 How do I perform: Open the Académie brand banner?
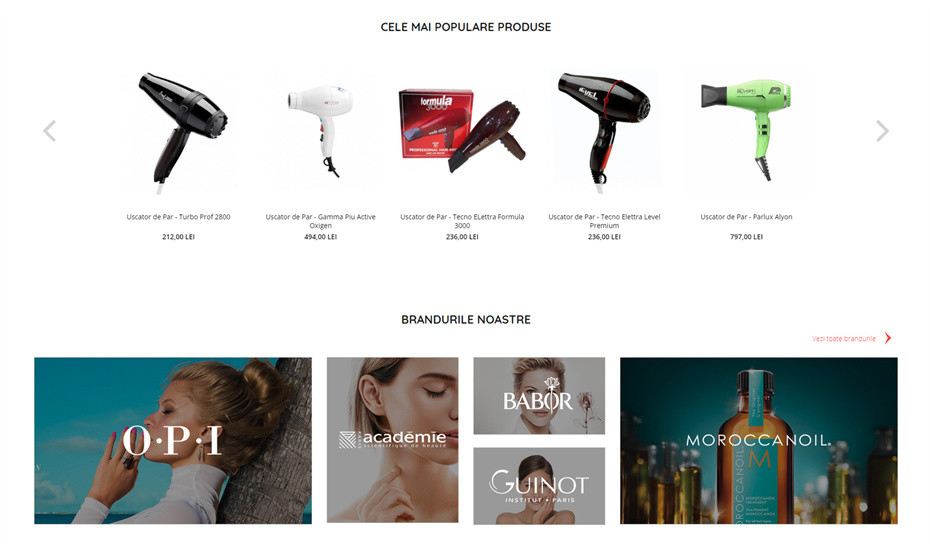coord(393,440)
